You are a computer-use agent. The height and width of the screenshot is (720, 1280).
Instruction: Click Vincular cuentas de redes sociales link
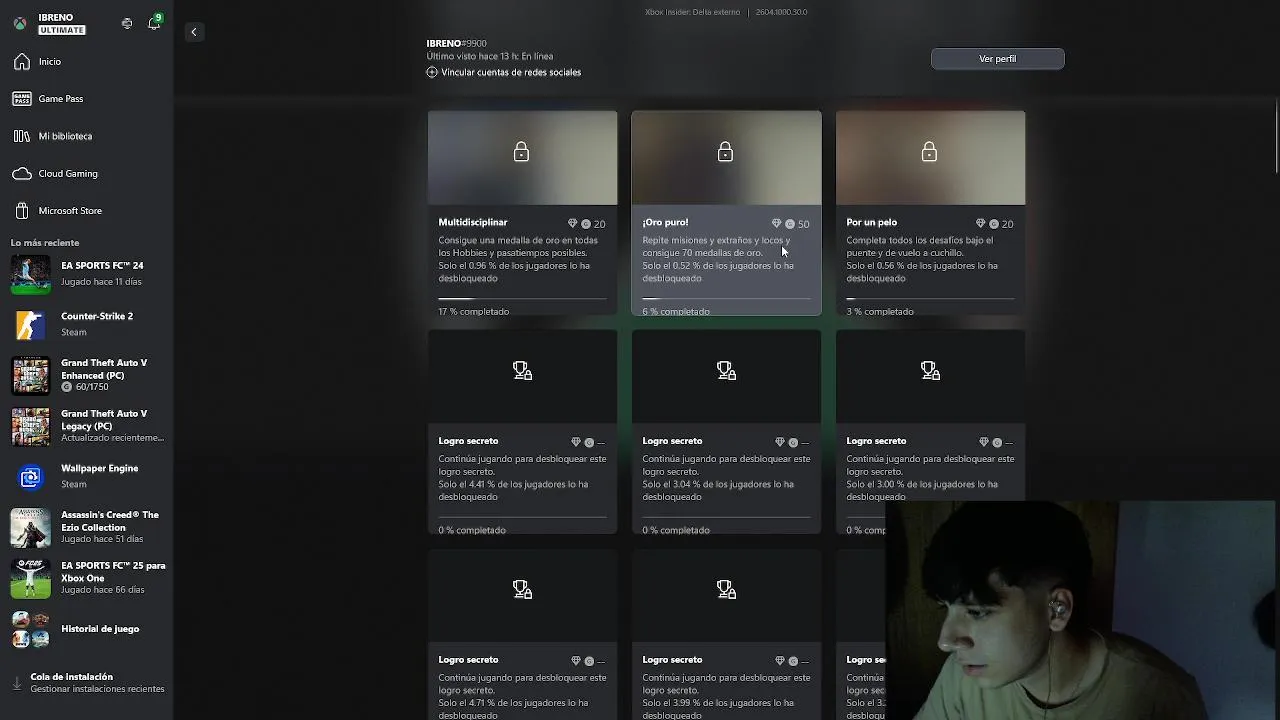pos(511,72)
